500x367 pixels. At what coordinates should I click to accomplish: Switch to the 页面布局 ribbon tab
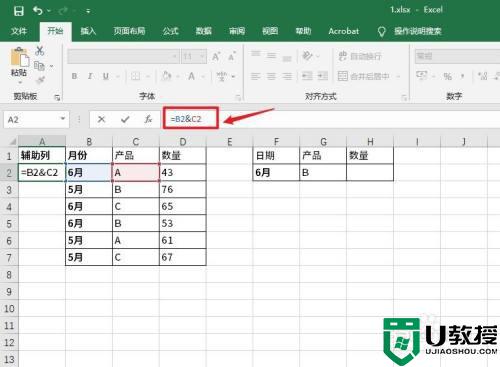tap(129, 31)
